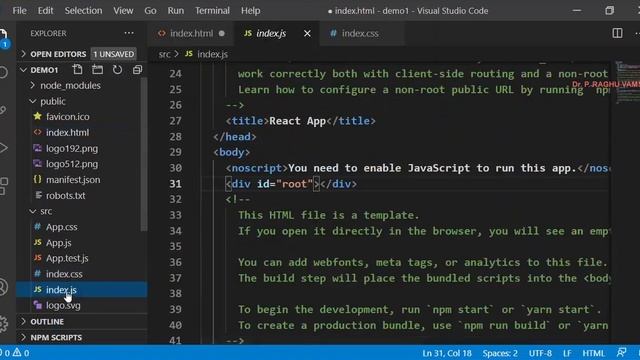This screenshot has width=640, height=360.
Task: Change encoding via UTF-8 entry
Action: pyautogui.click(x=540, y=353)
